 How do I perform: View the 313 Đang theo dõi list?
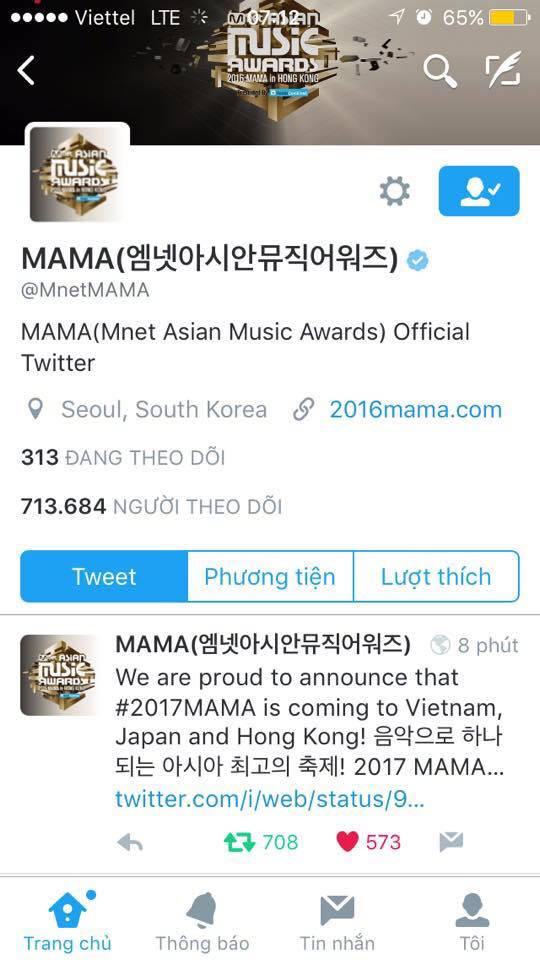pyautogui.click(x=123, y=457)
